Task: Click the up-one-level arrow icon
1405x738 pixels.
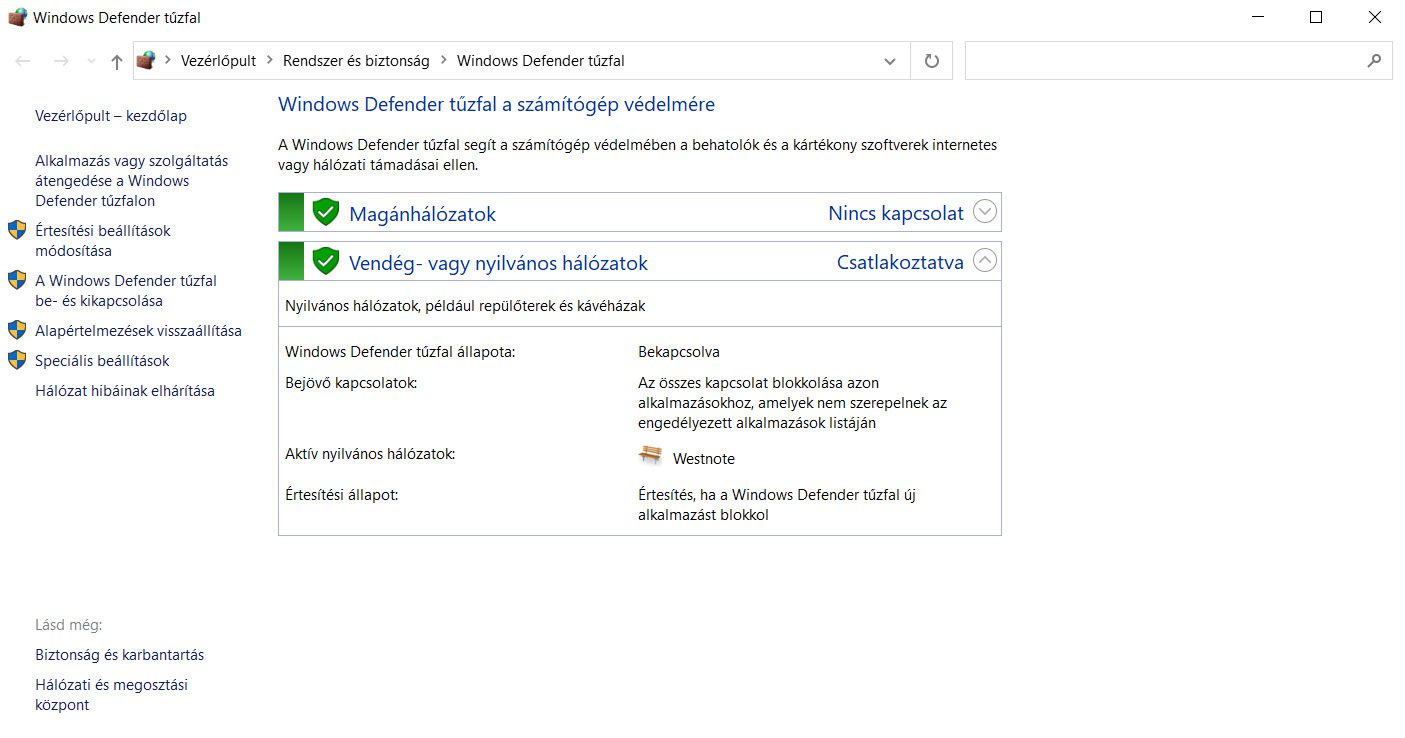Action: point(117,61)
